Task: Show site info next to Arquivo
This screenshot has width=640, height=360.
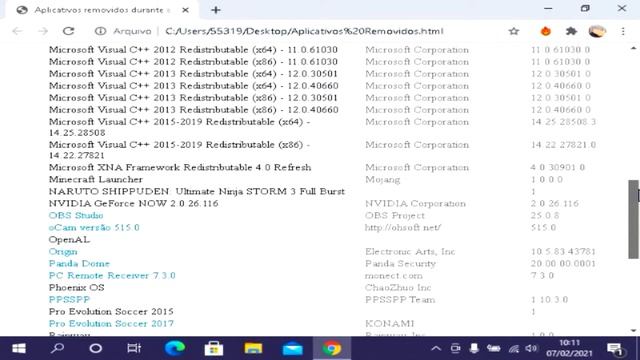Action: tap(100, 31)
